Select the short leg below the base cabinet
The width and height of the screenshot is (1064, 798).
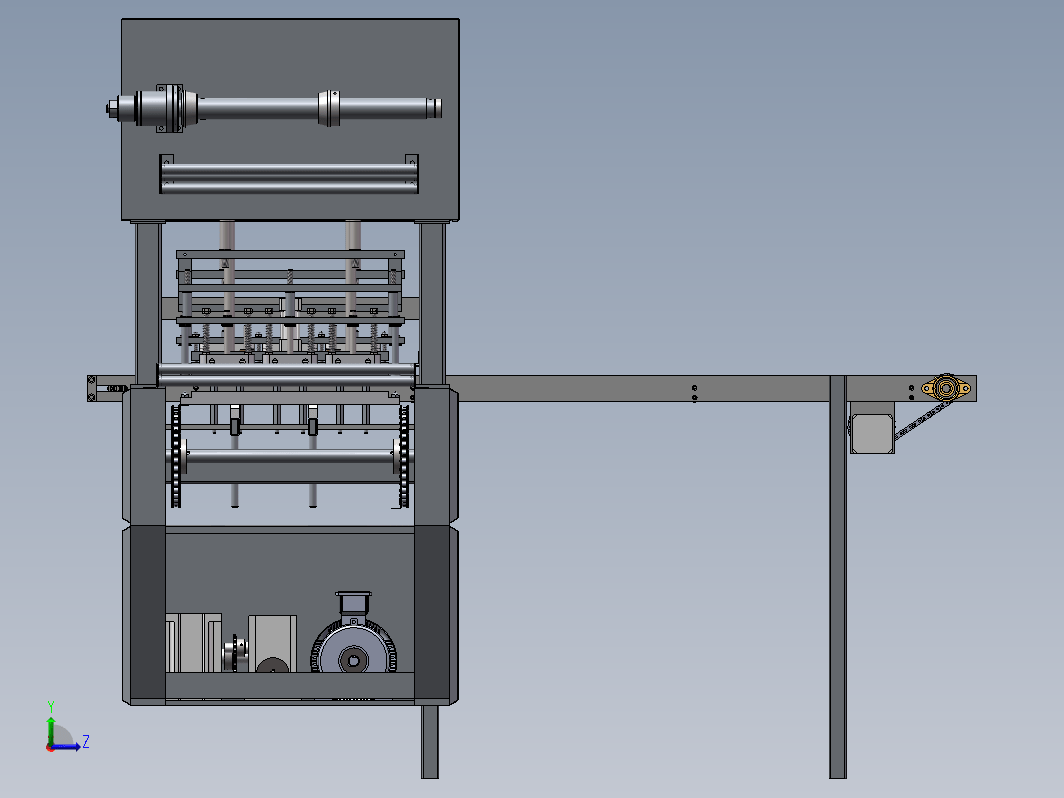430,742
